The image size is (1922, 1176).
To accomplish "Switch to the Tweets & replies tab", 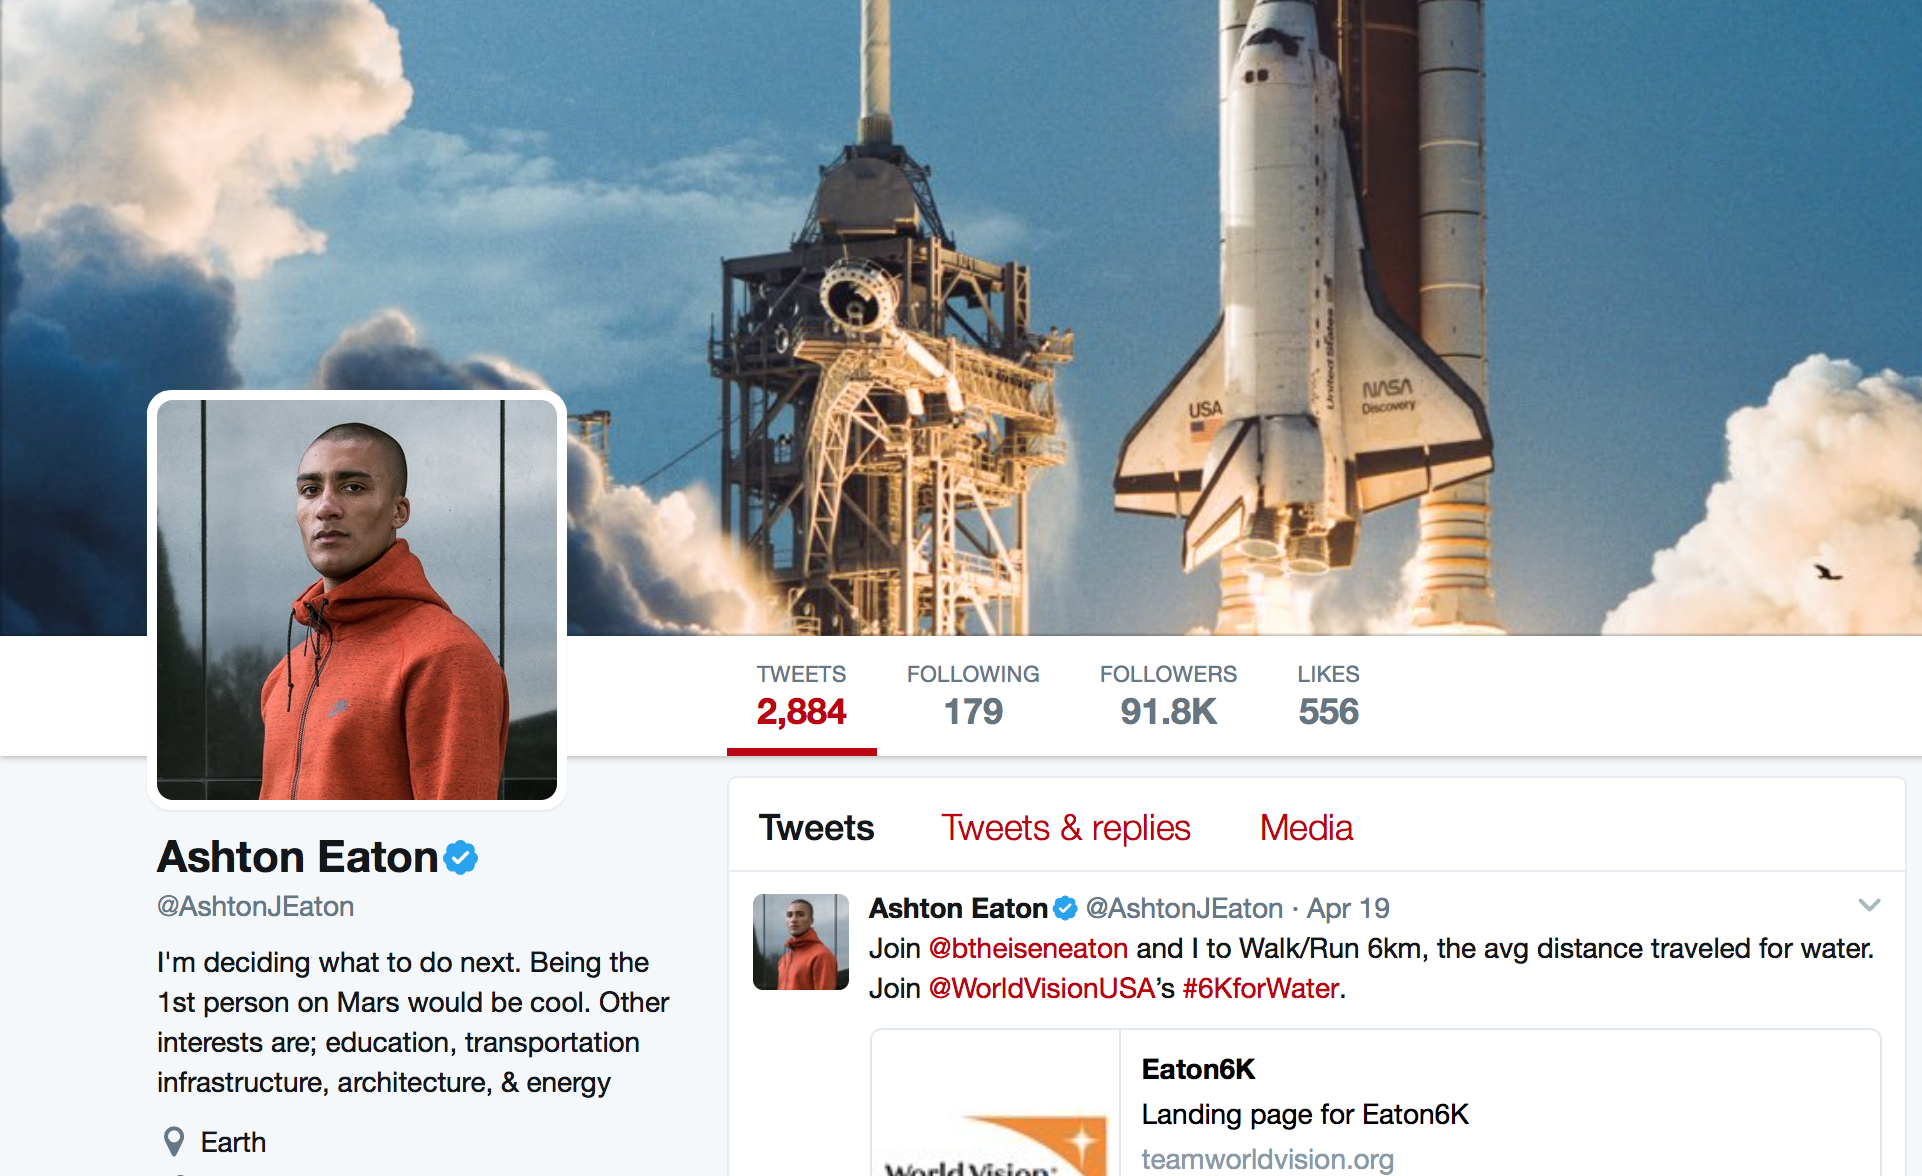I will pos(1066,828).
